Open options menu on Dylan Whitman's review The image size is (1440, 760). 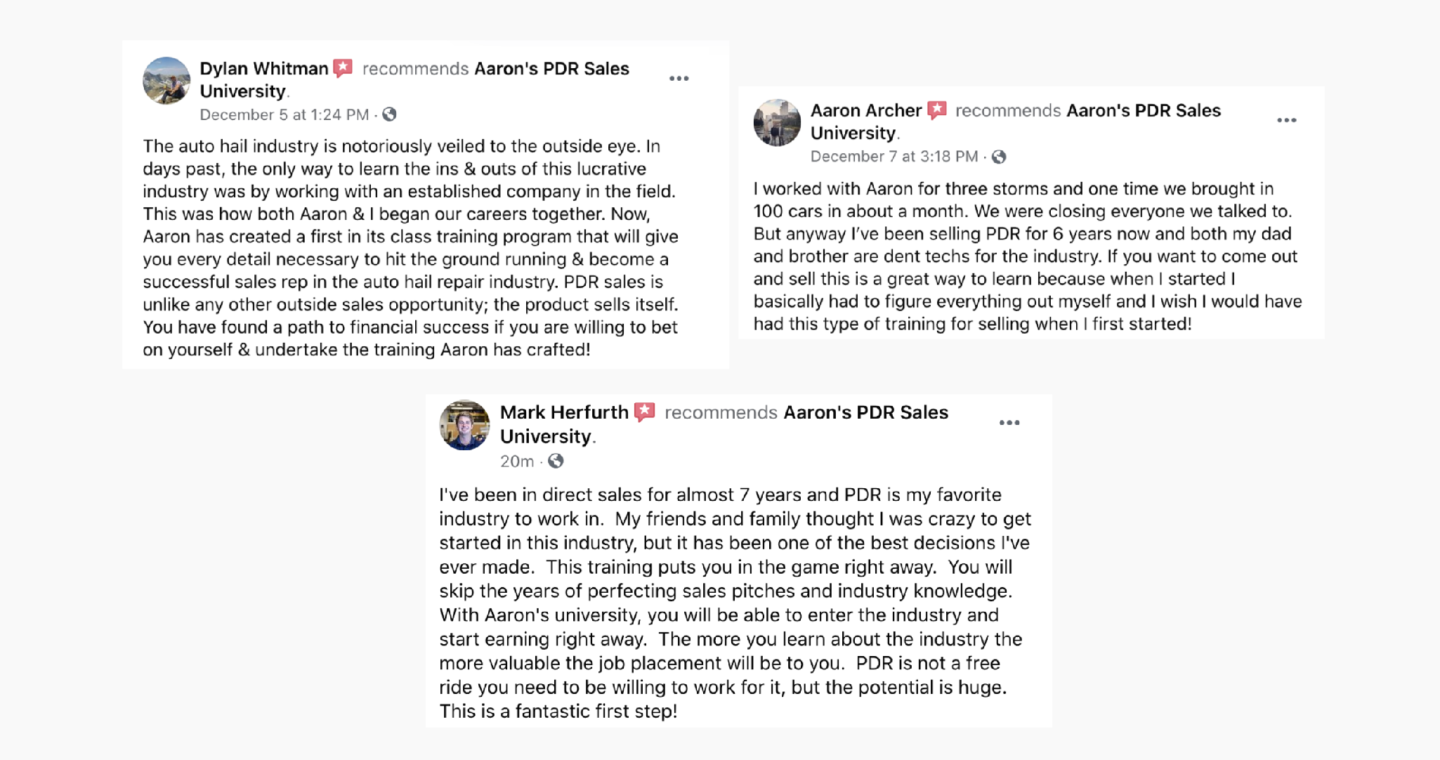[679, 79]
